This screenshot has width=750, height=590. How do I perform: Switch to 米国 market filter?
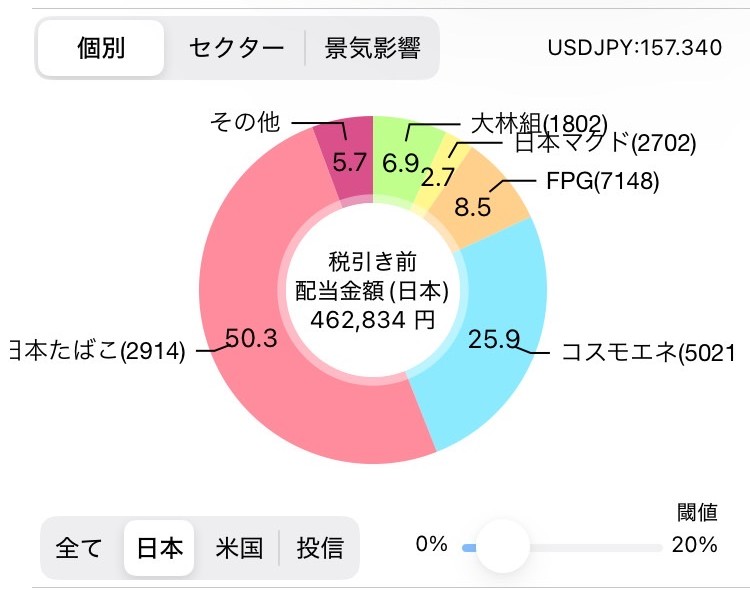(x=239, y=548)
